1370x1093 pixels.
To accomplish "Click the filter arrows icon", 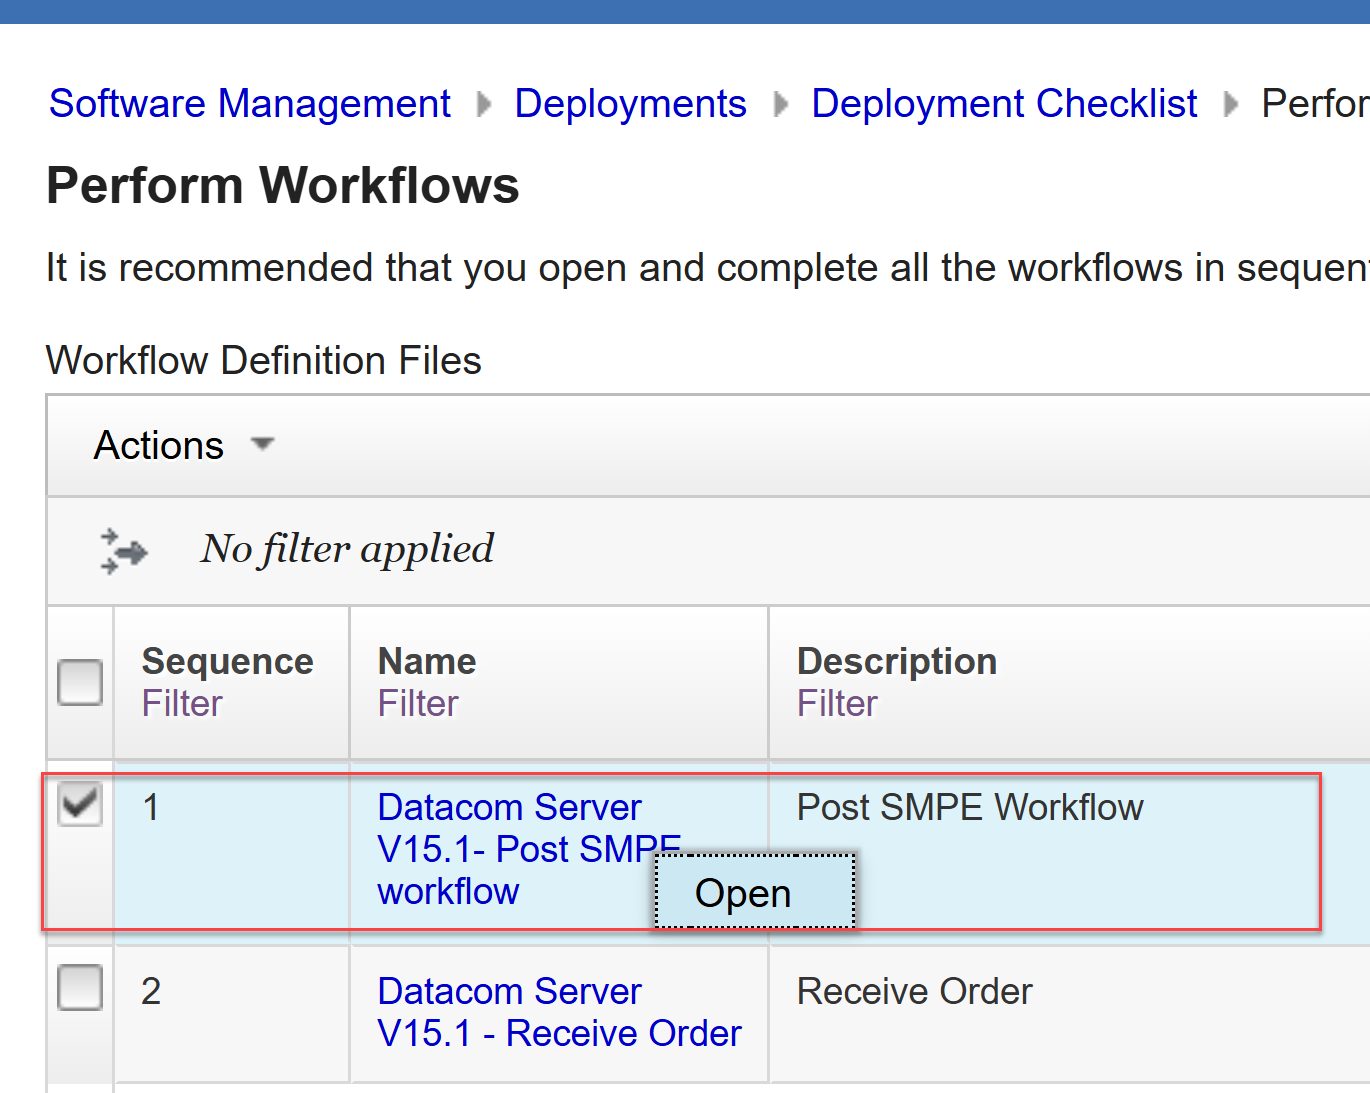I will [124, 551].
